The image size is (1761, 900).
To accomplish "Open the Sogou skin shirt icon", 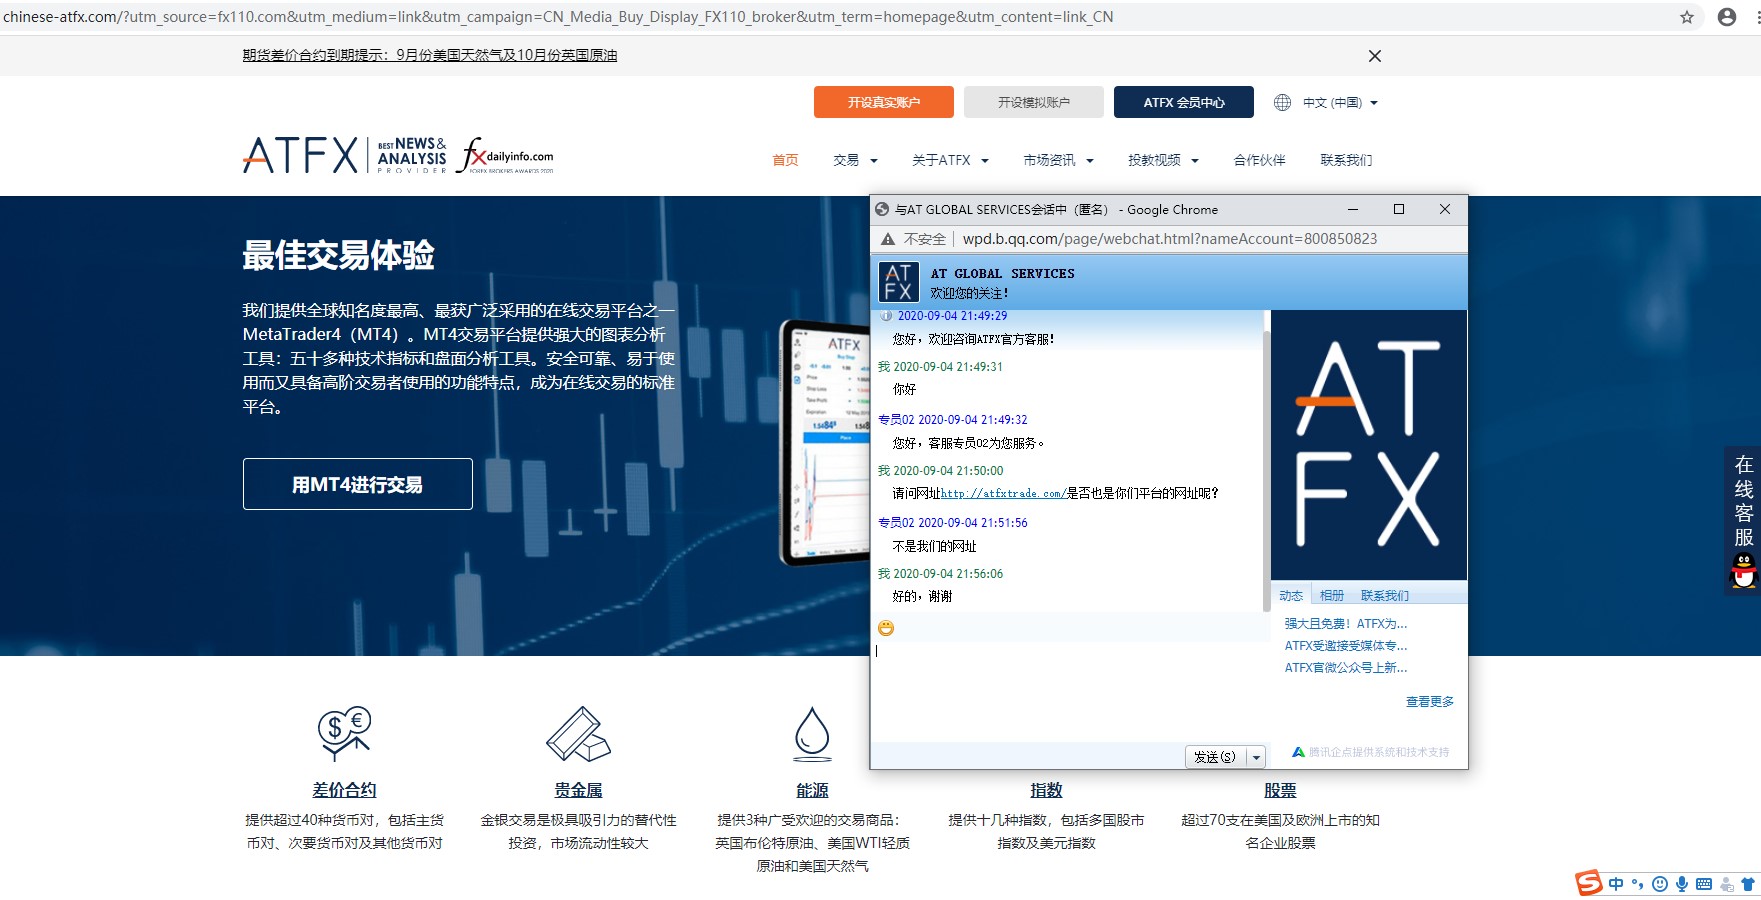I will [x=1748, y=884].
